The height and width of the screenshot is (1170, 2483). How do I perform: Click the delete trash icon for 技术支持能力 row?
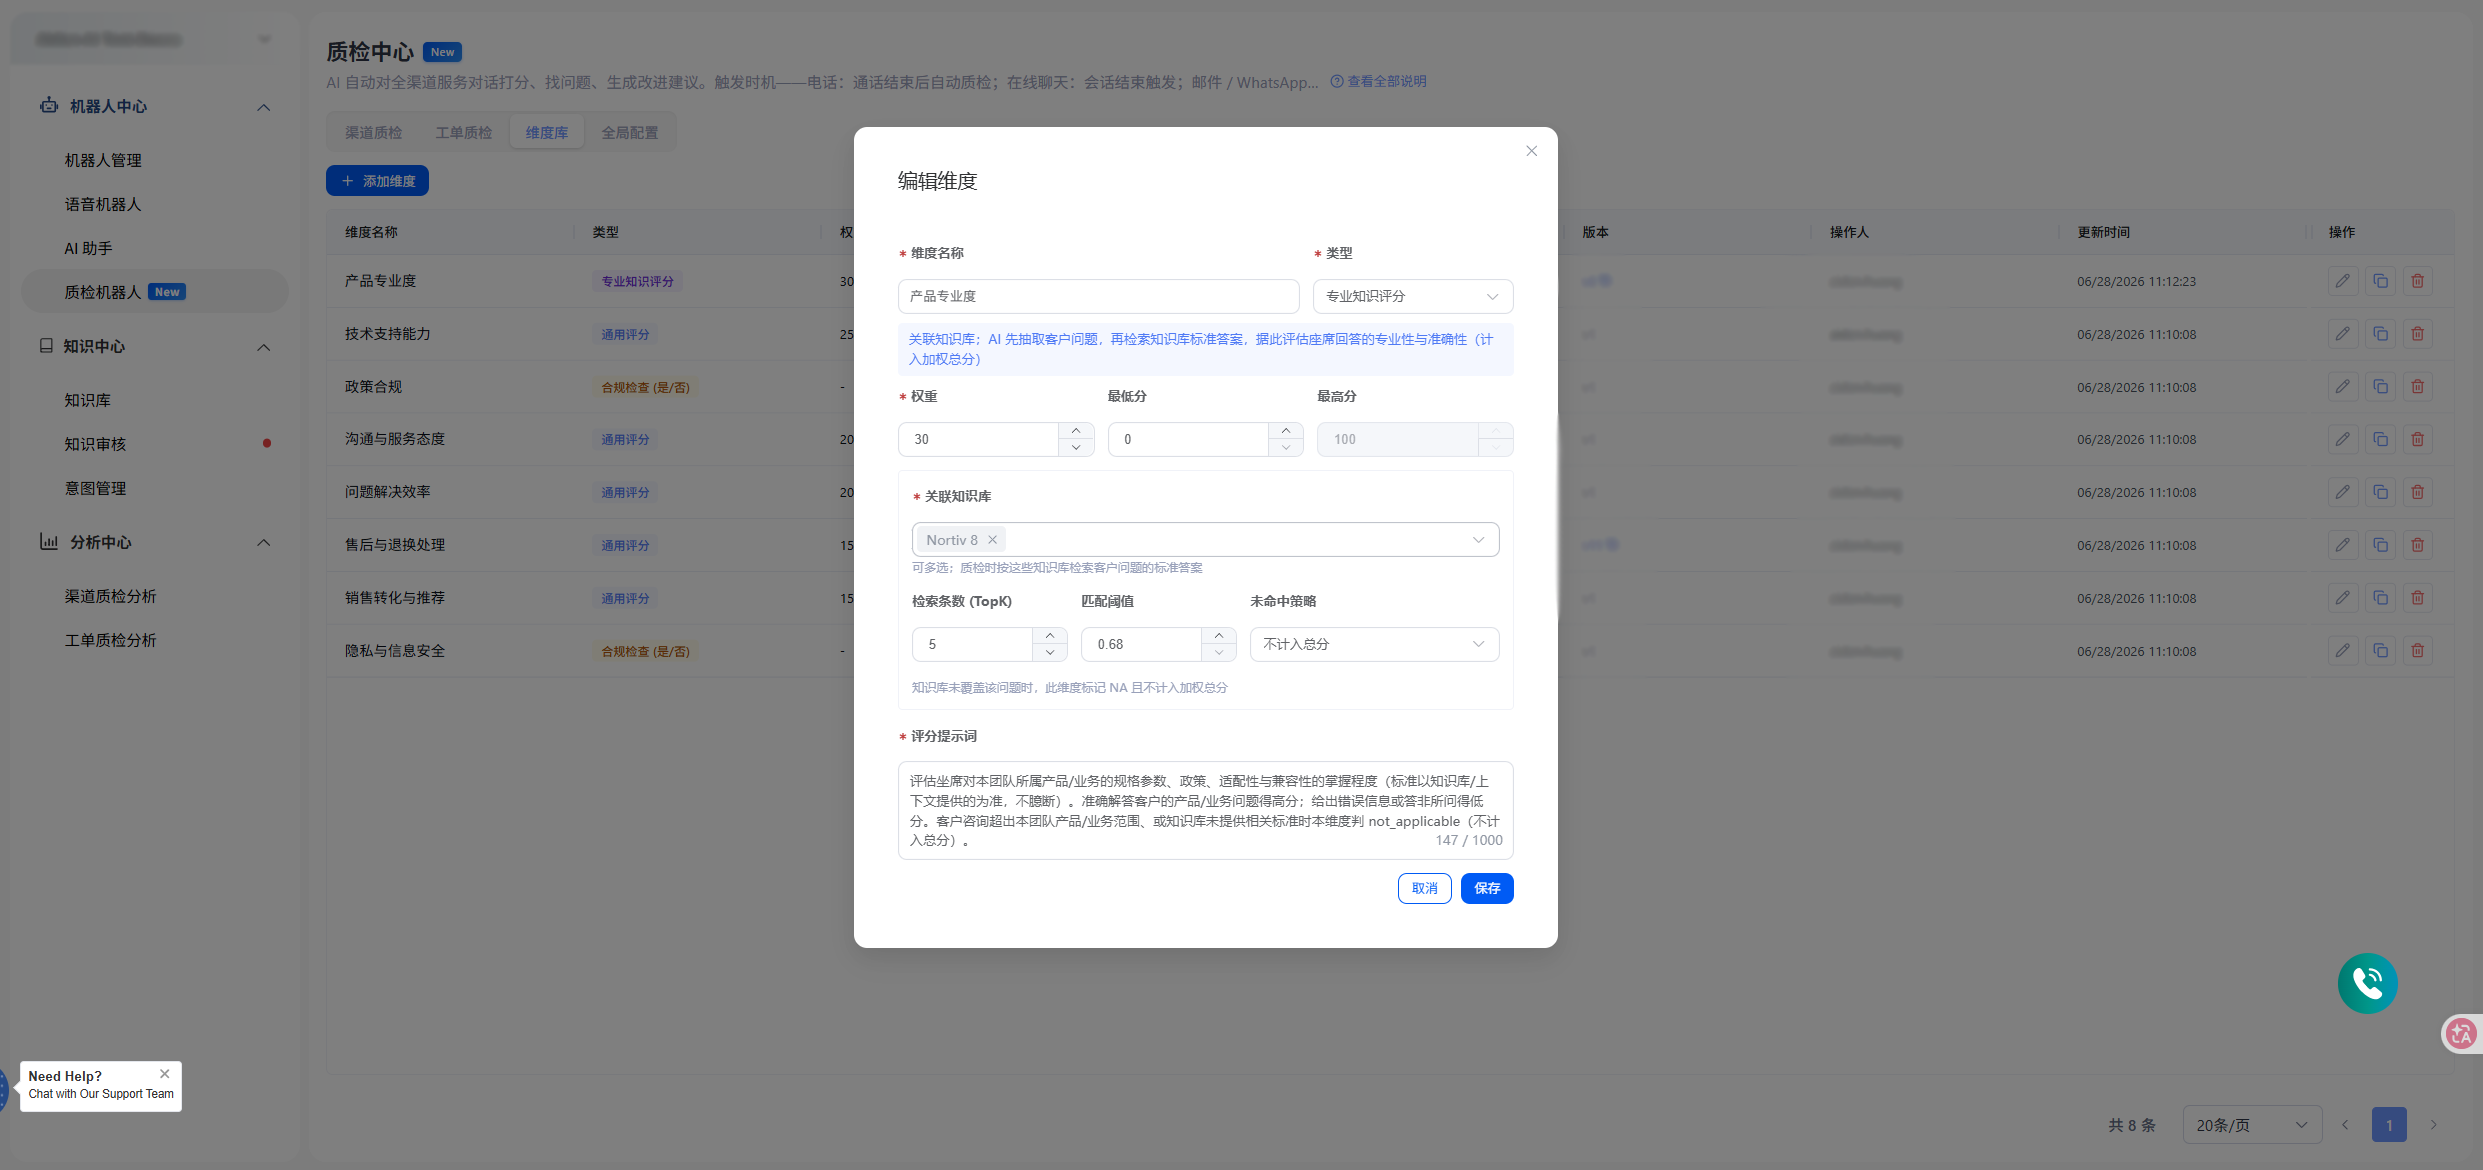click(x=2417, y=334)
